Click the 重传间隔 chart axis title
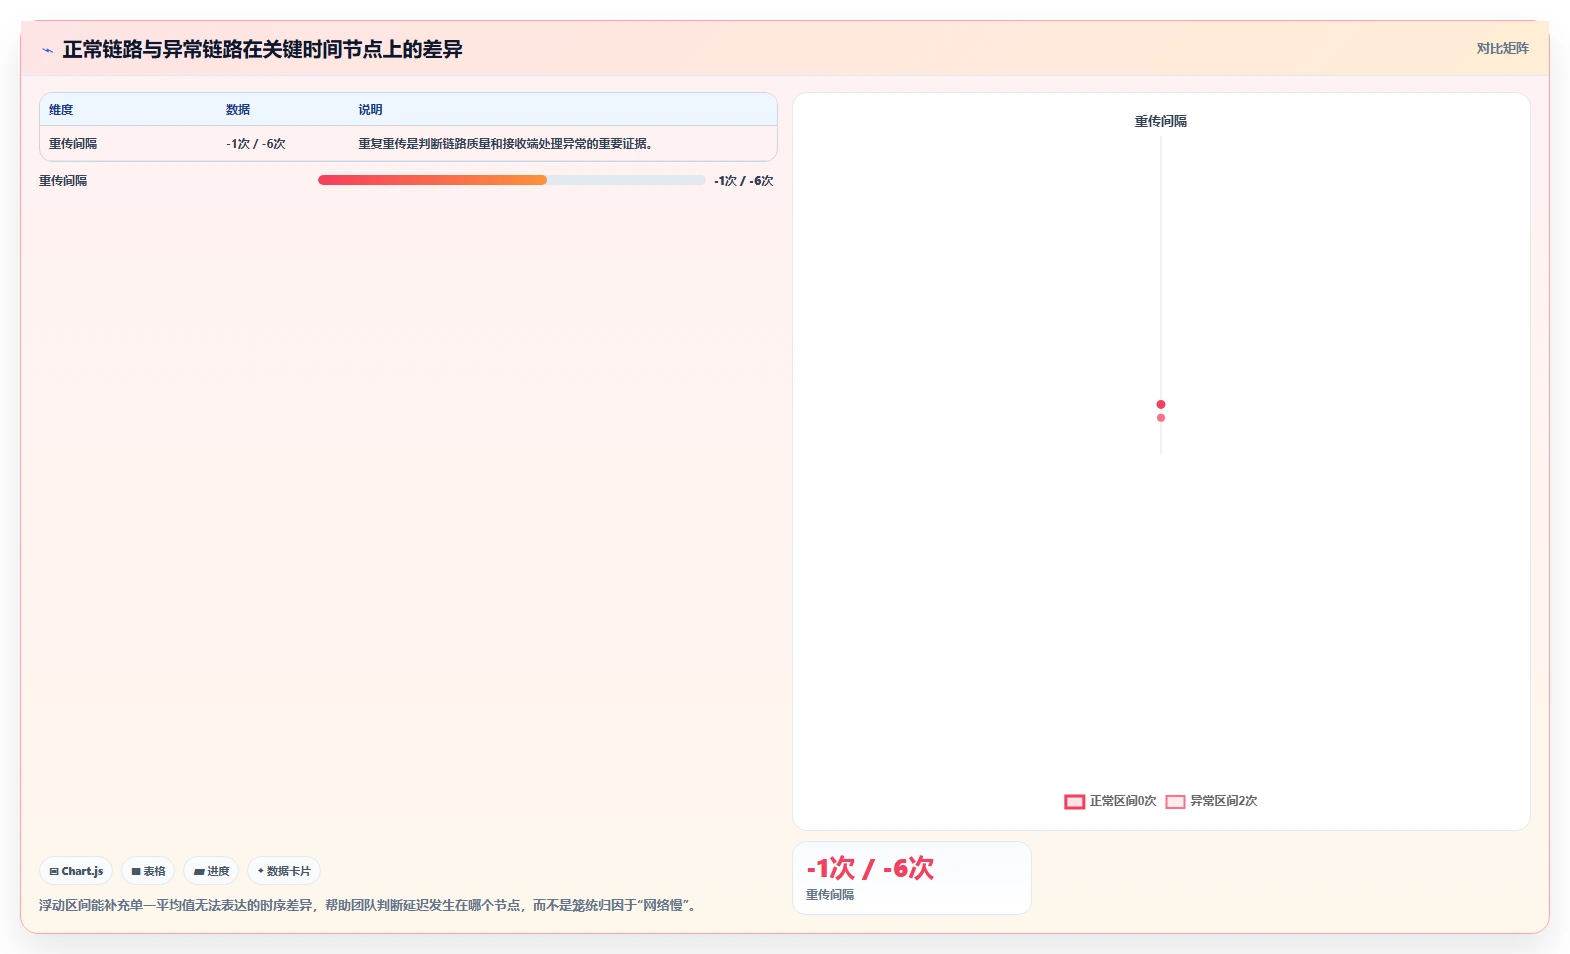The height and width of the screenshot is (954, 1570). pos(1161,121)
